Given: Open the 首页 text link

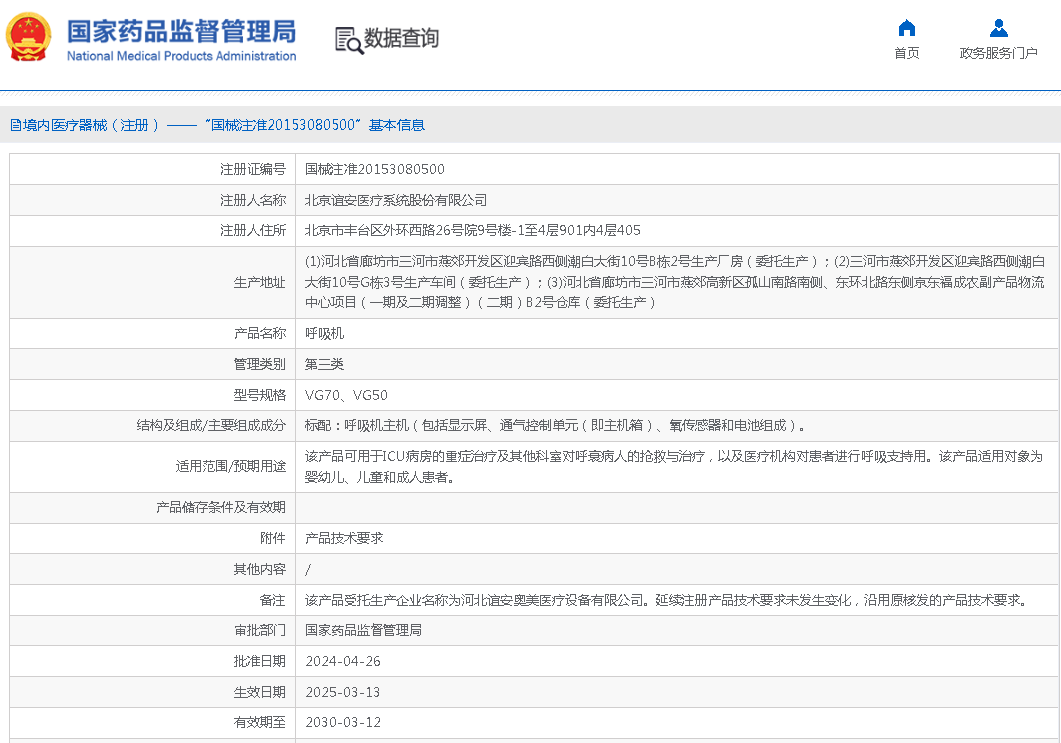Looking at the screenshot, I should click(x=907, y=53).
